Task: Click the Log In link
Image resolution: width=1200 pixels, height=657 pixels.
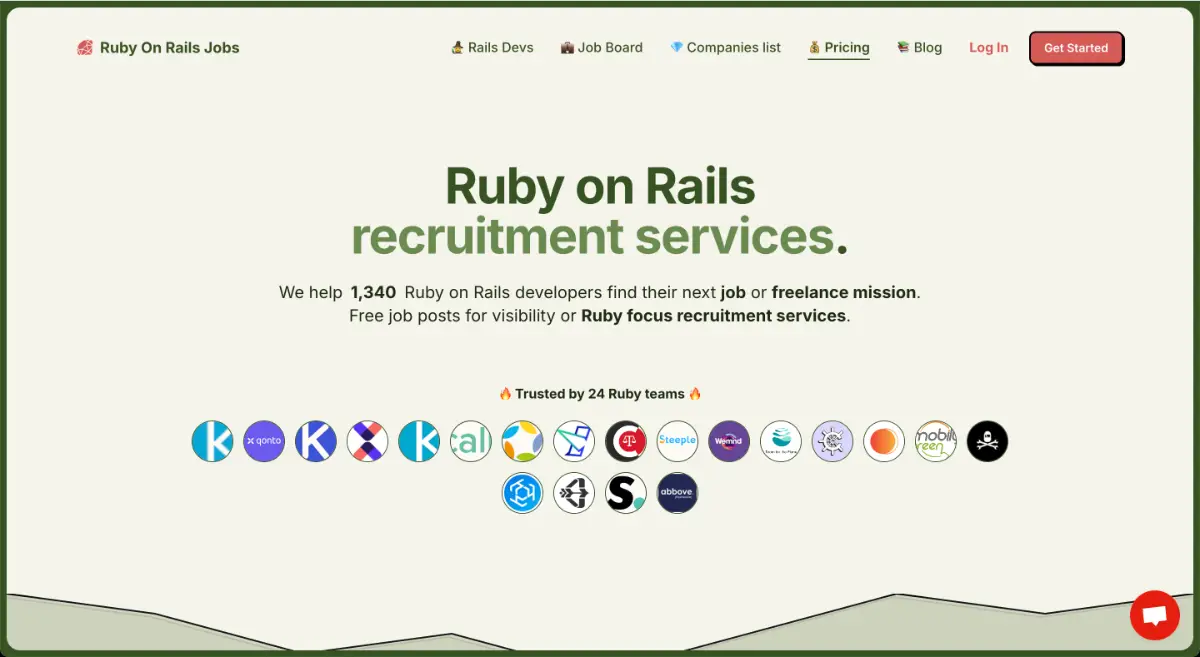Action: click(988, 47)
